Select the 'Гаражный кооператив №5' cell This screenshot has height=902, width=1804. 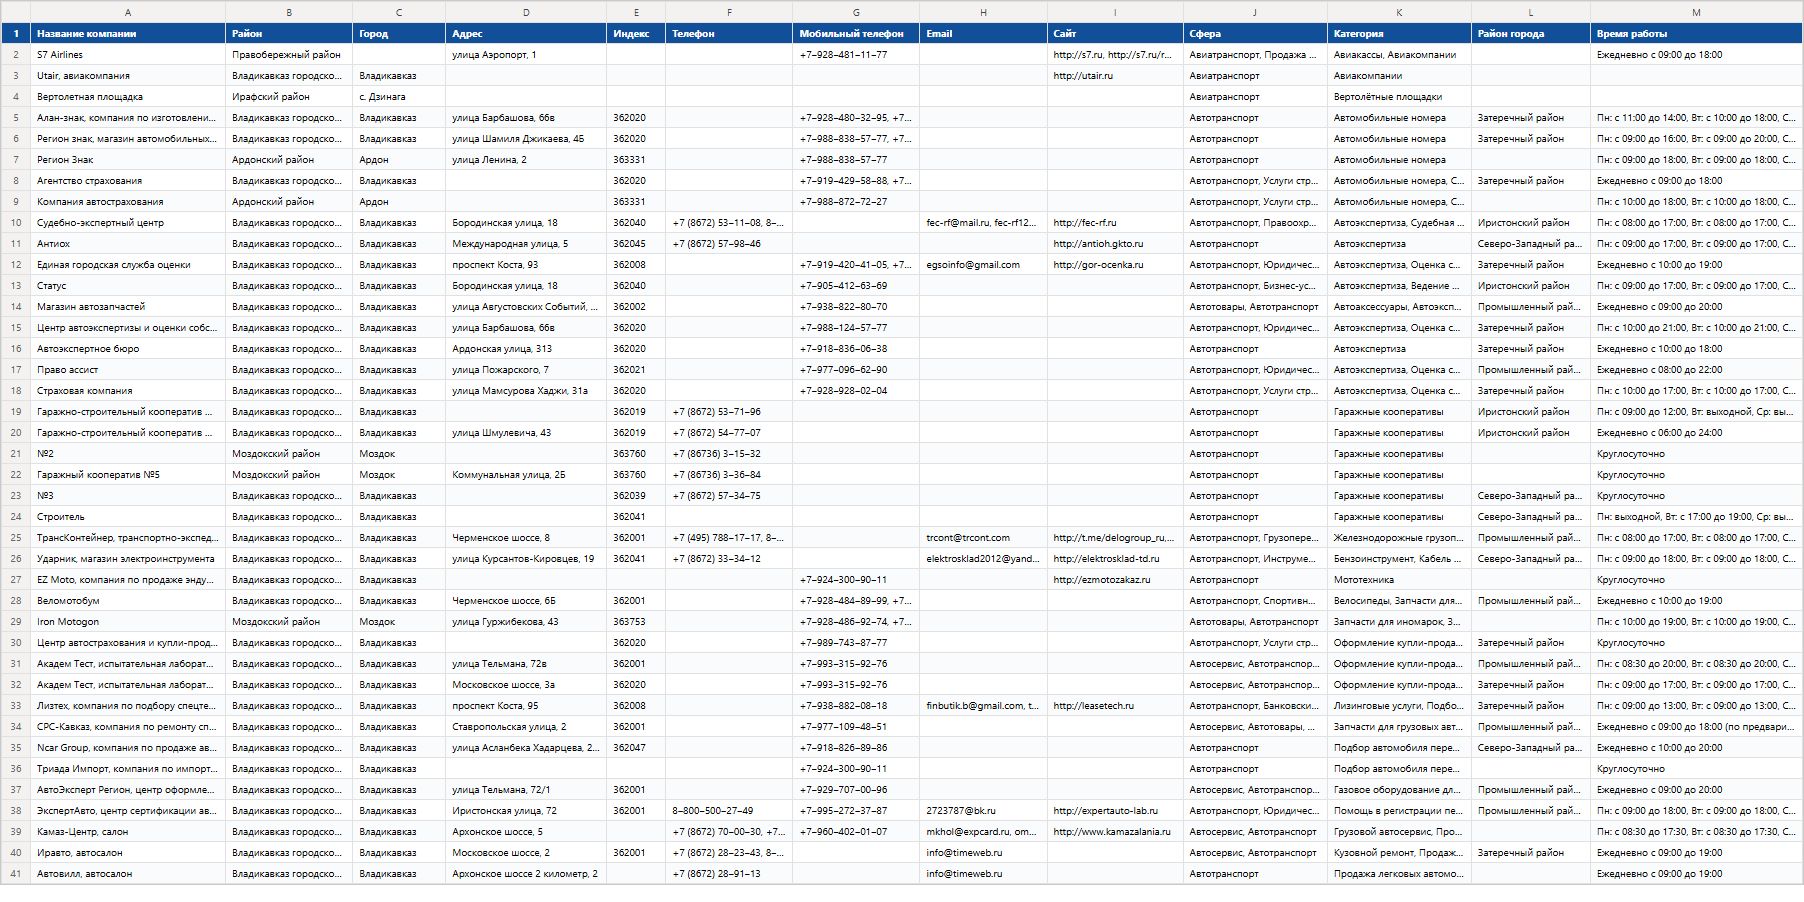click(x=128, y=475)
